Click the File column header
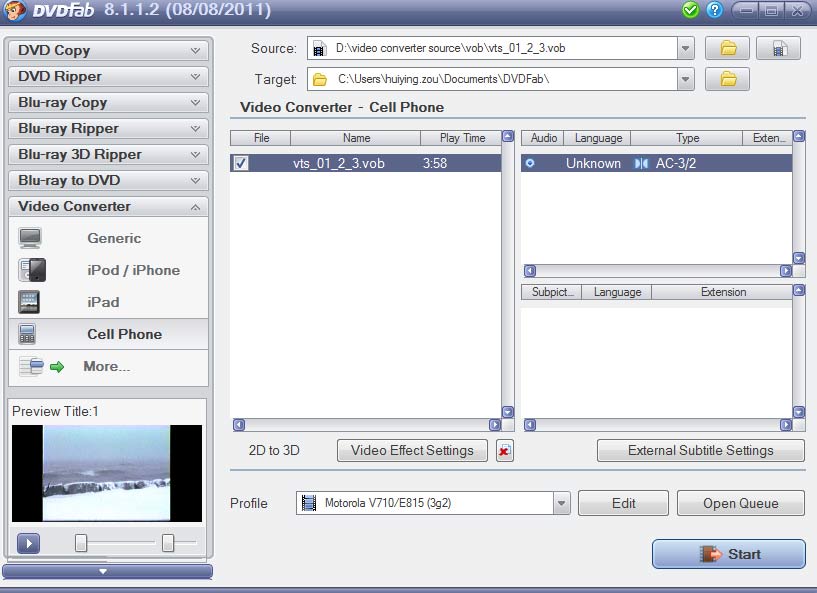The image size is (817, 593). click(x=261, y=138)
